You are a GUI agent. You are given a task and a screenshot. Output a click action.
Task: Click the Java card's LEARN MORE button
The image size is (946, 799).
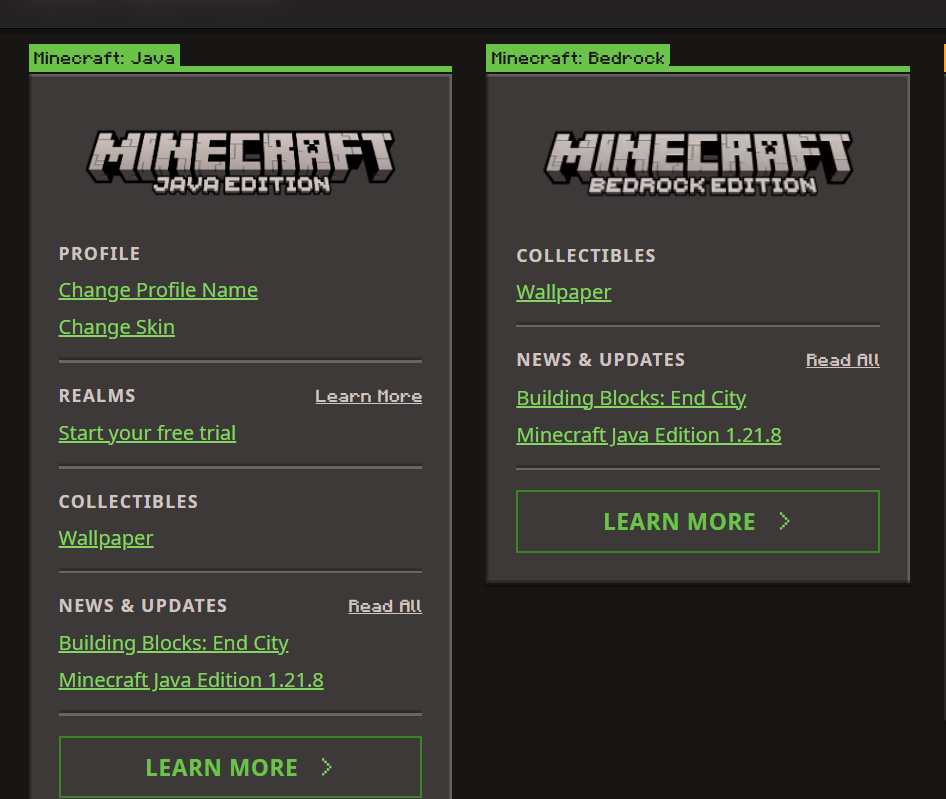point(240,767)
